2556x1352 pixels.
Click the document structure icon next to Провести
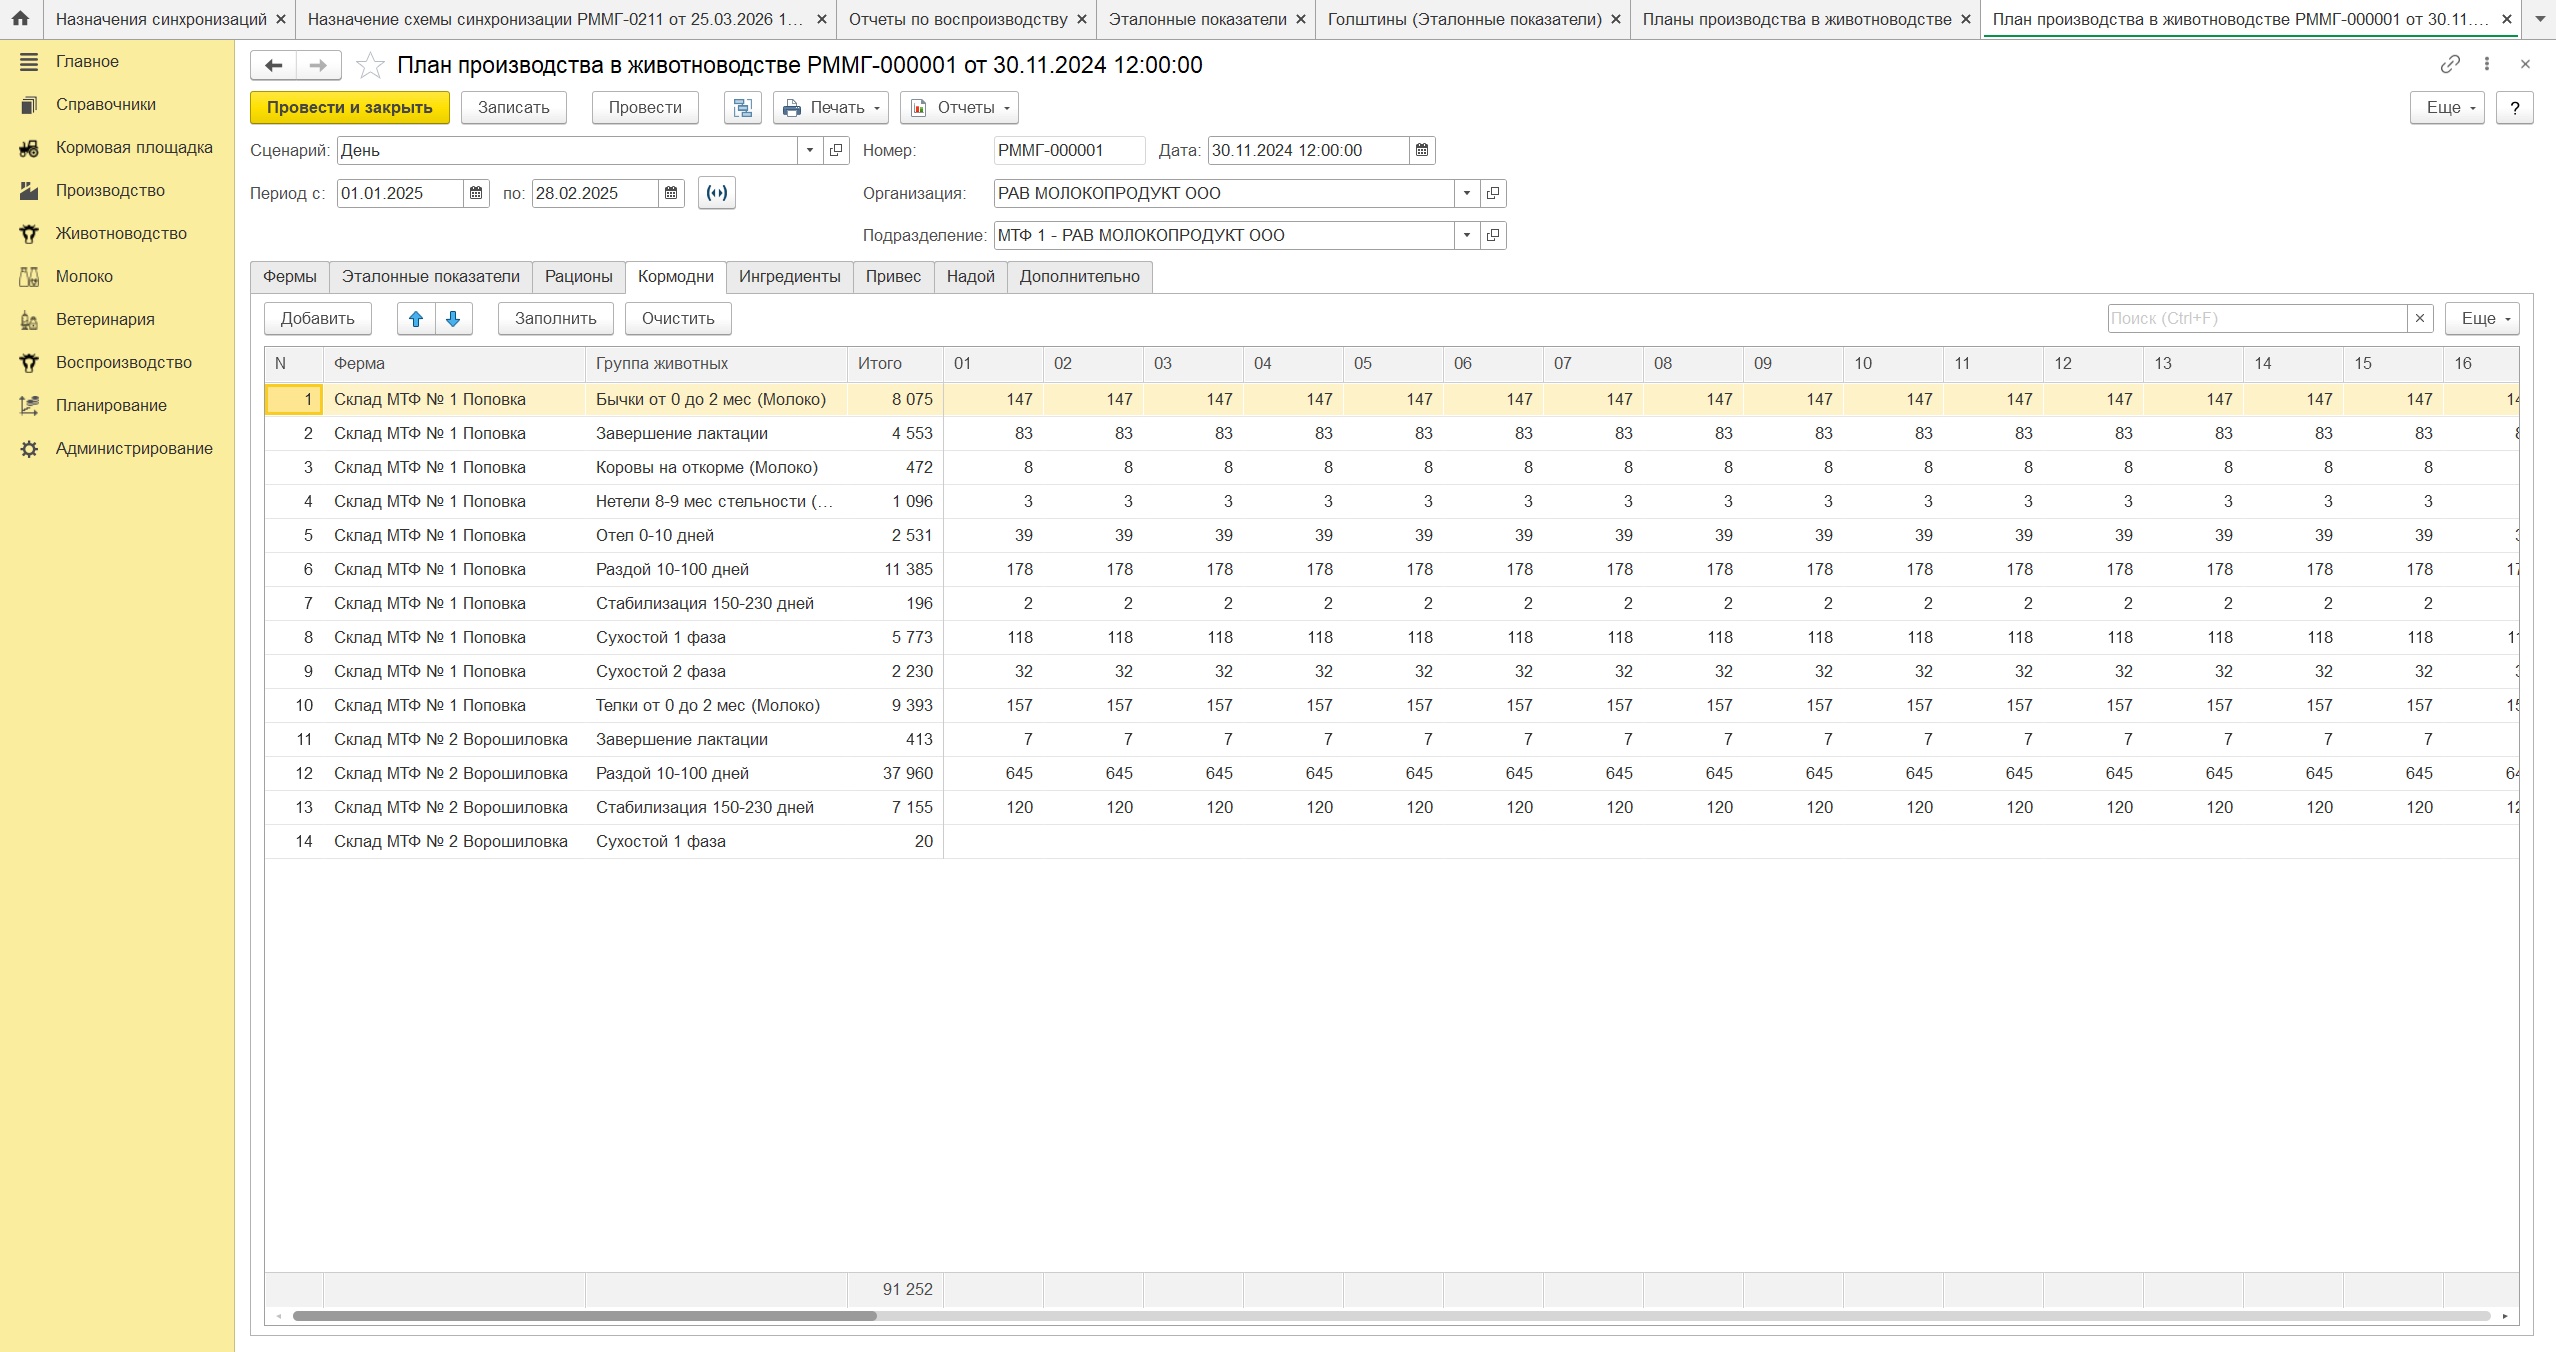[742, 108]
